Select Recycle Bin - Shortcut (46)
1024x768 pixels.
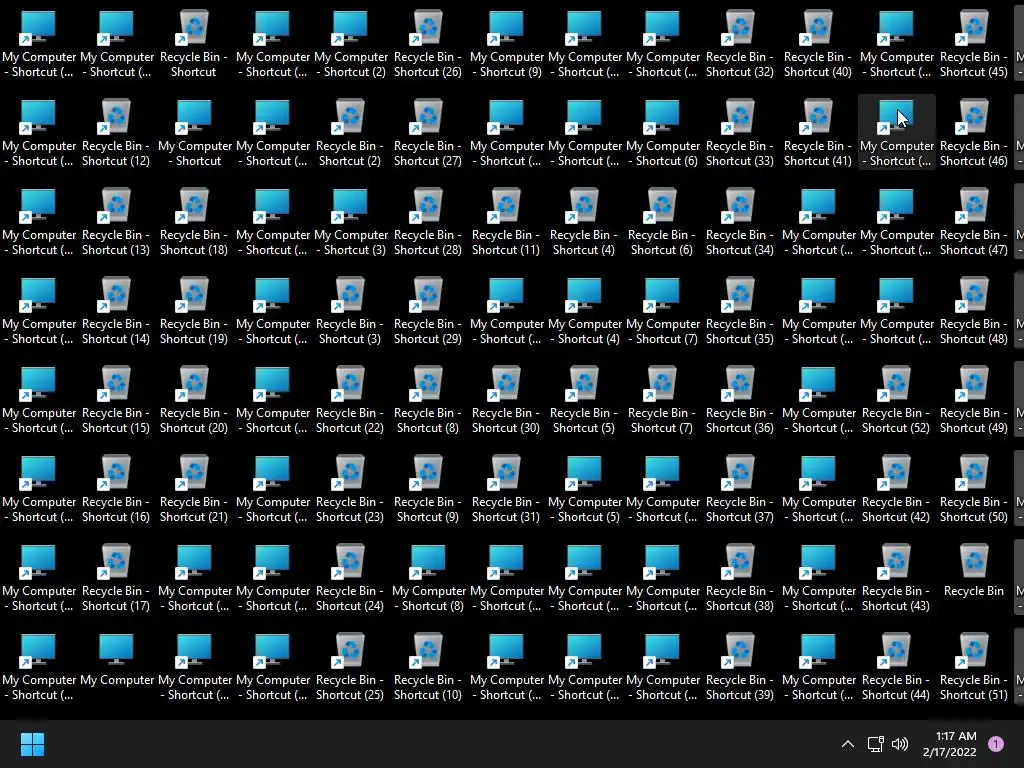click(974, 132)
